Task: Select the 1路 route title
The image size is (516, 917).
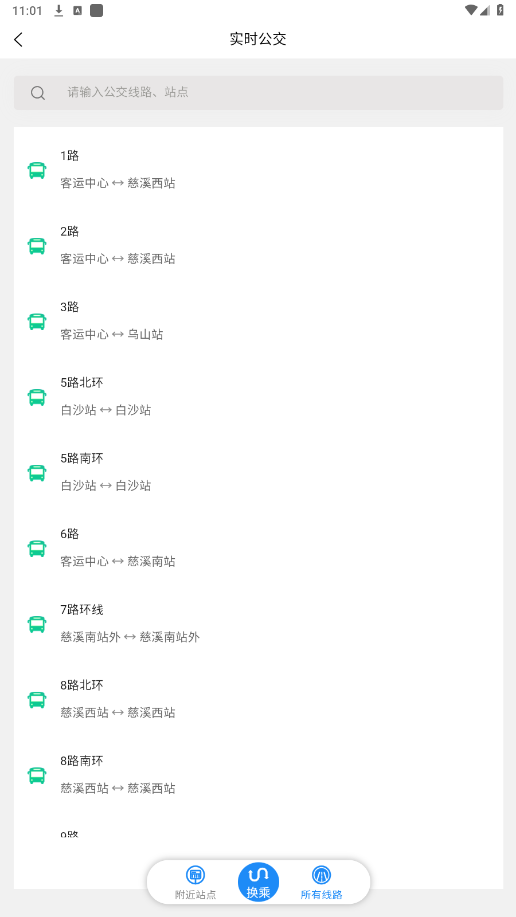Action: tap(70, 156)
